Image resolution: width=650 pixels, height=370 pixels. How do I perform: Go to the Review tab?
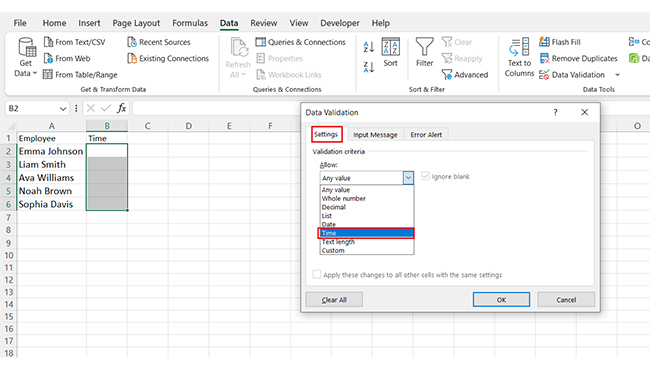click(x=264, y=23)
